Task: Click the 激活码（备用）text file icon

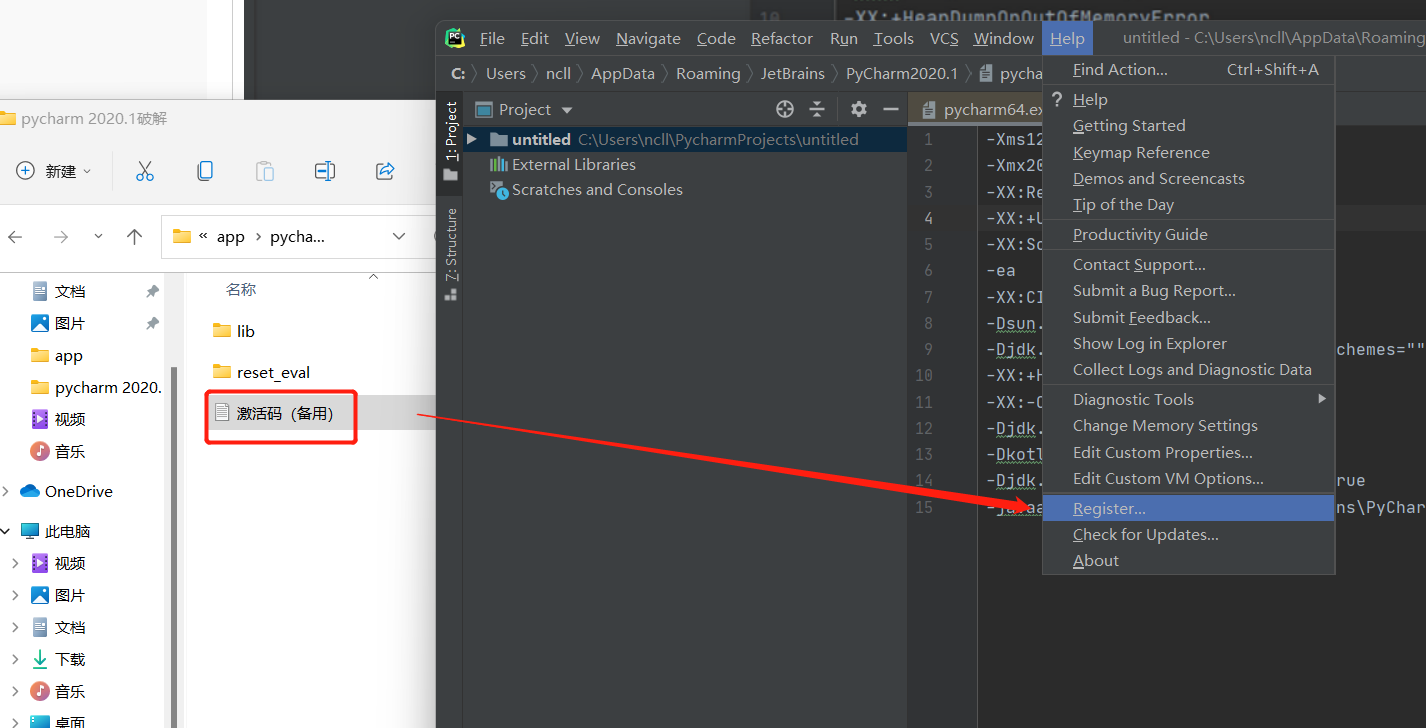Action: pos(222,413)
